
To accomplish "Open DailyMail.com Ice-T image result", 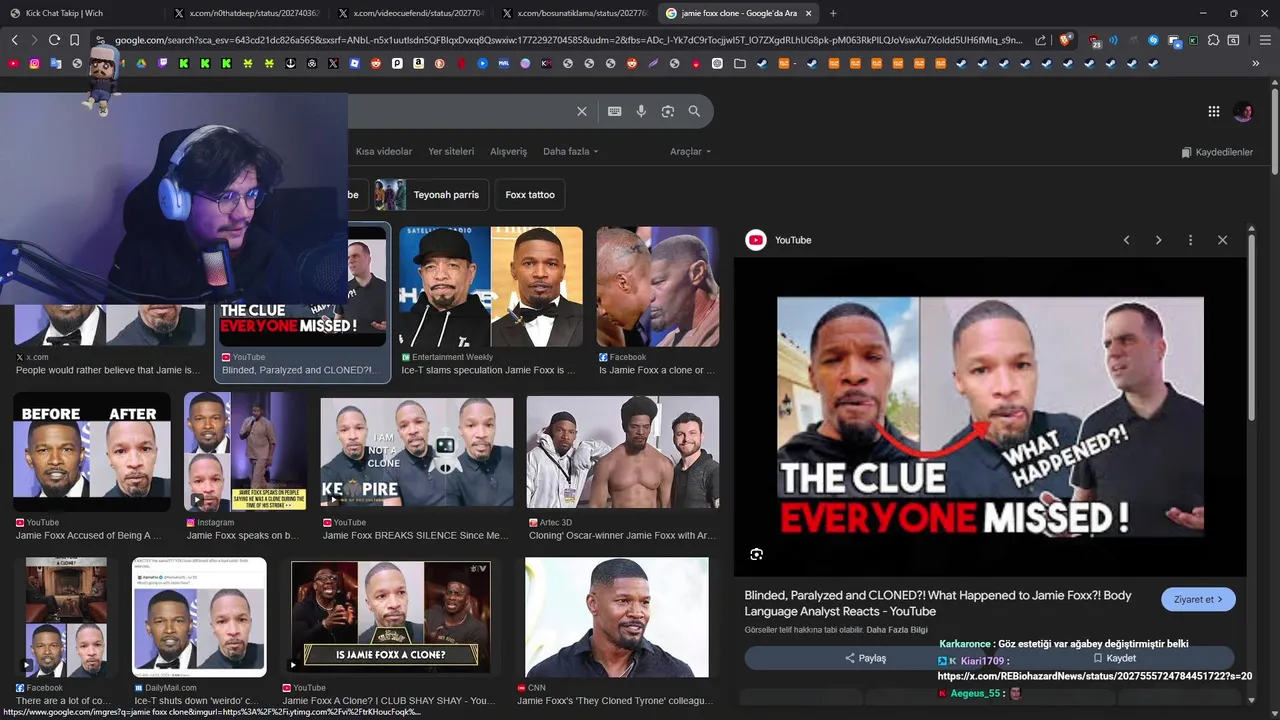I will 200,617.
